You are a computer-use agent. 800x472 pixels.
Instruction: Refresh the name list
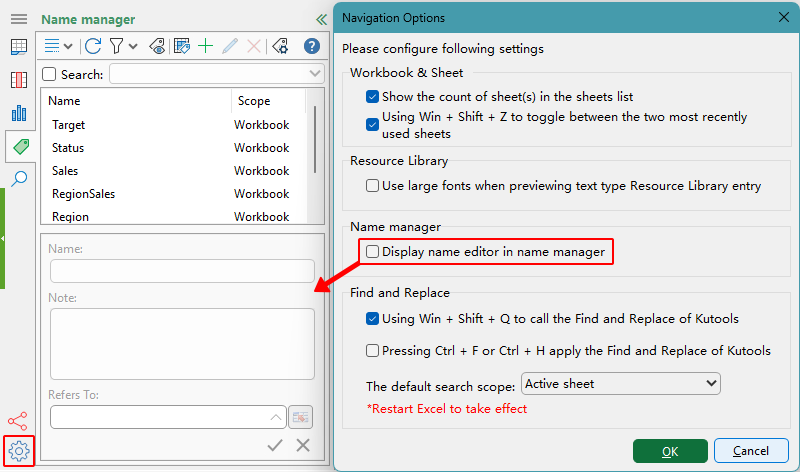93,46
